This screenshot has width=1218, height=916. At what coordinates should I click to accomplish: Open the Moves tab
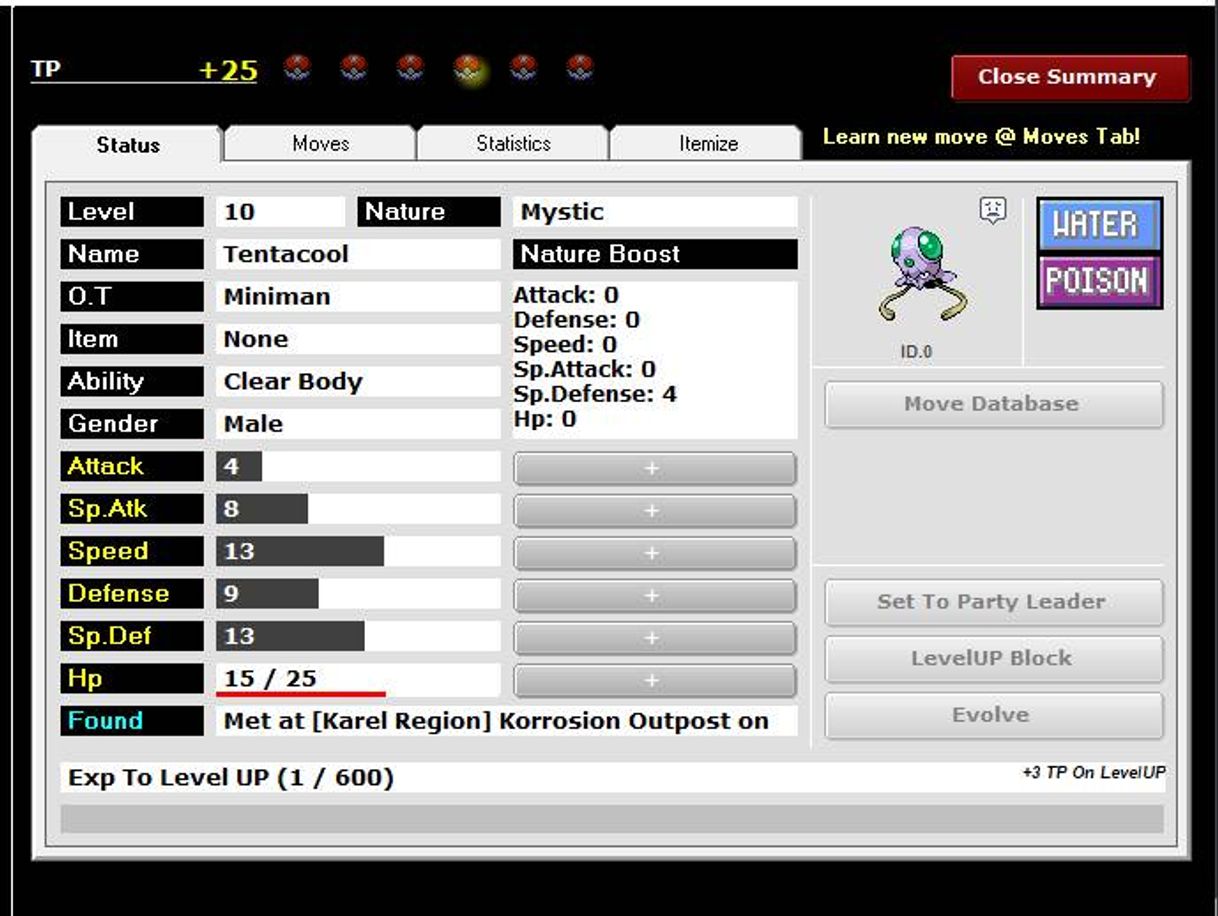pyautogui.click(x=320, y=144)
